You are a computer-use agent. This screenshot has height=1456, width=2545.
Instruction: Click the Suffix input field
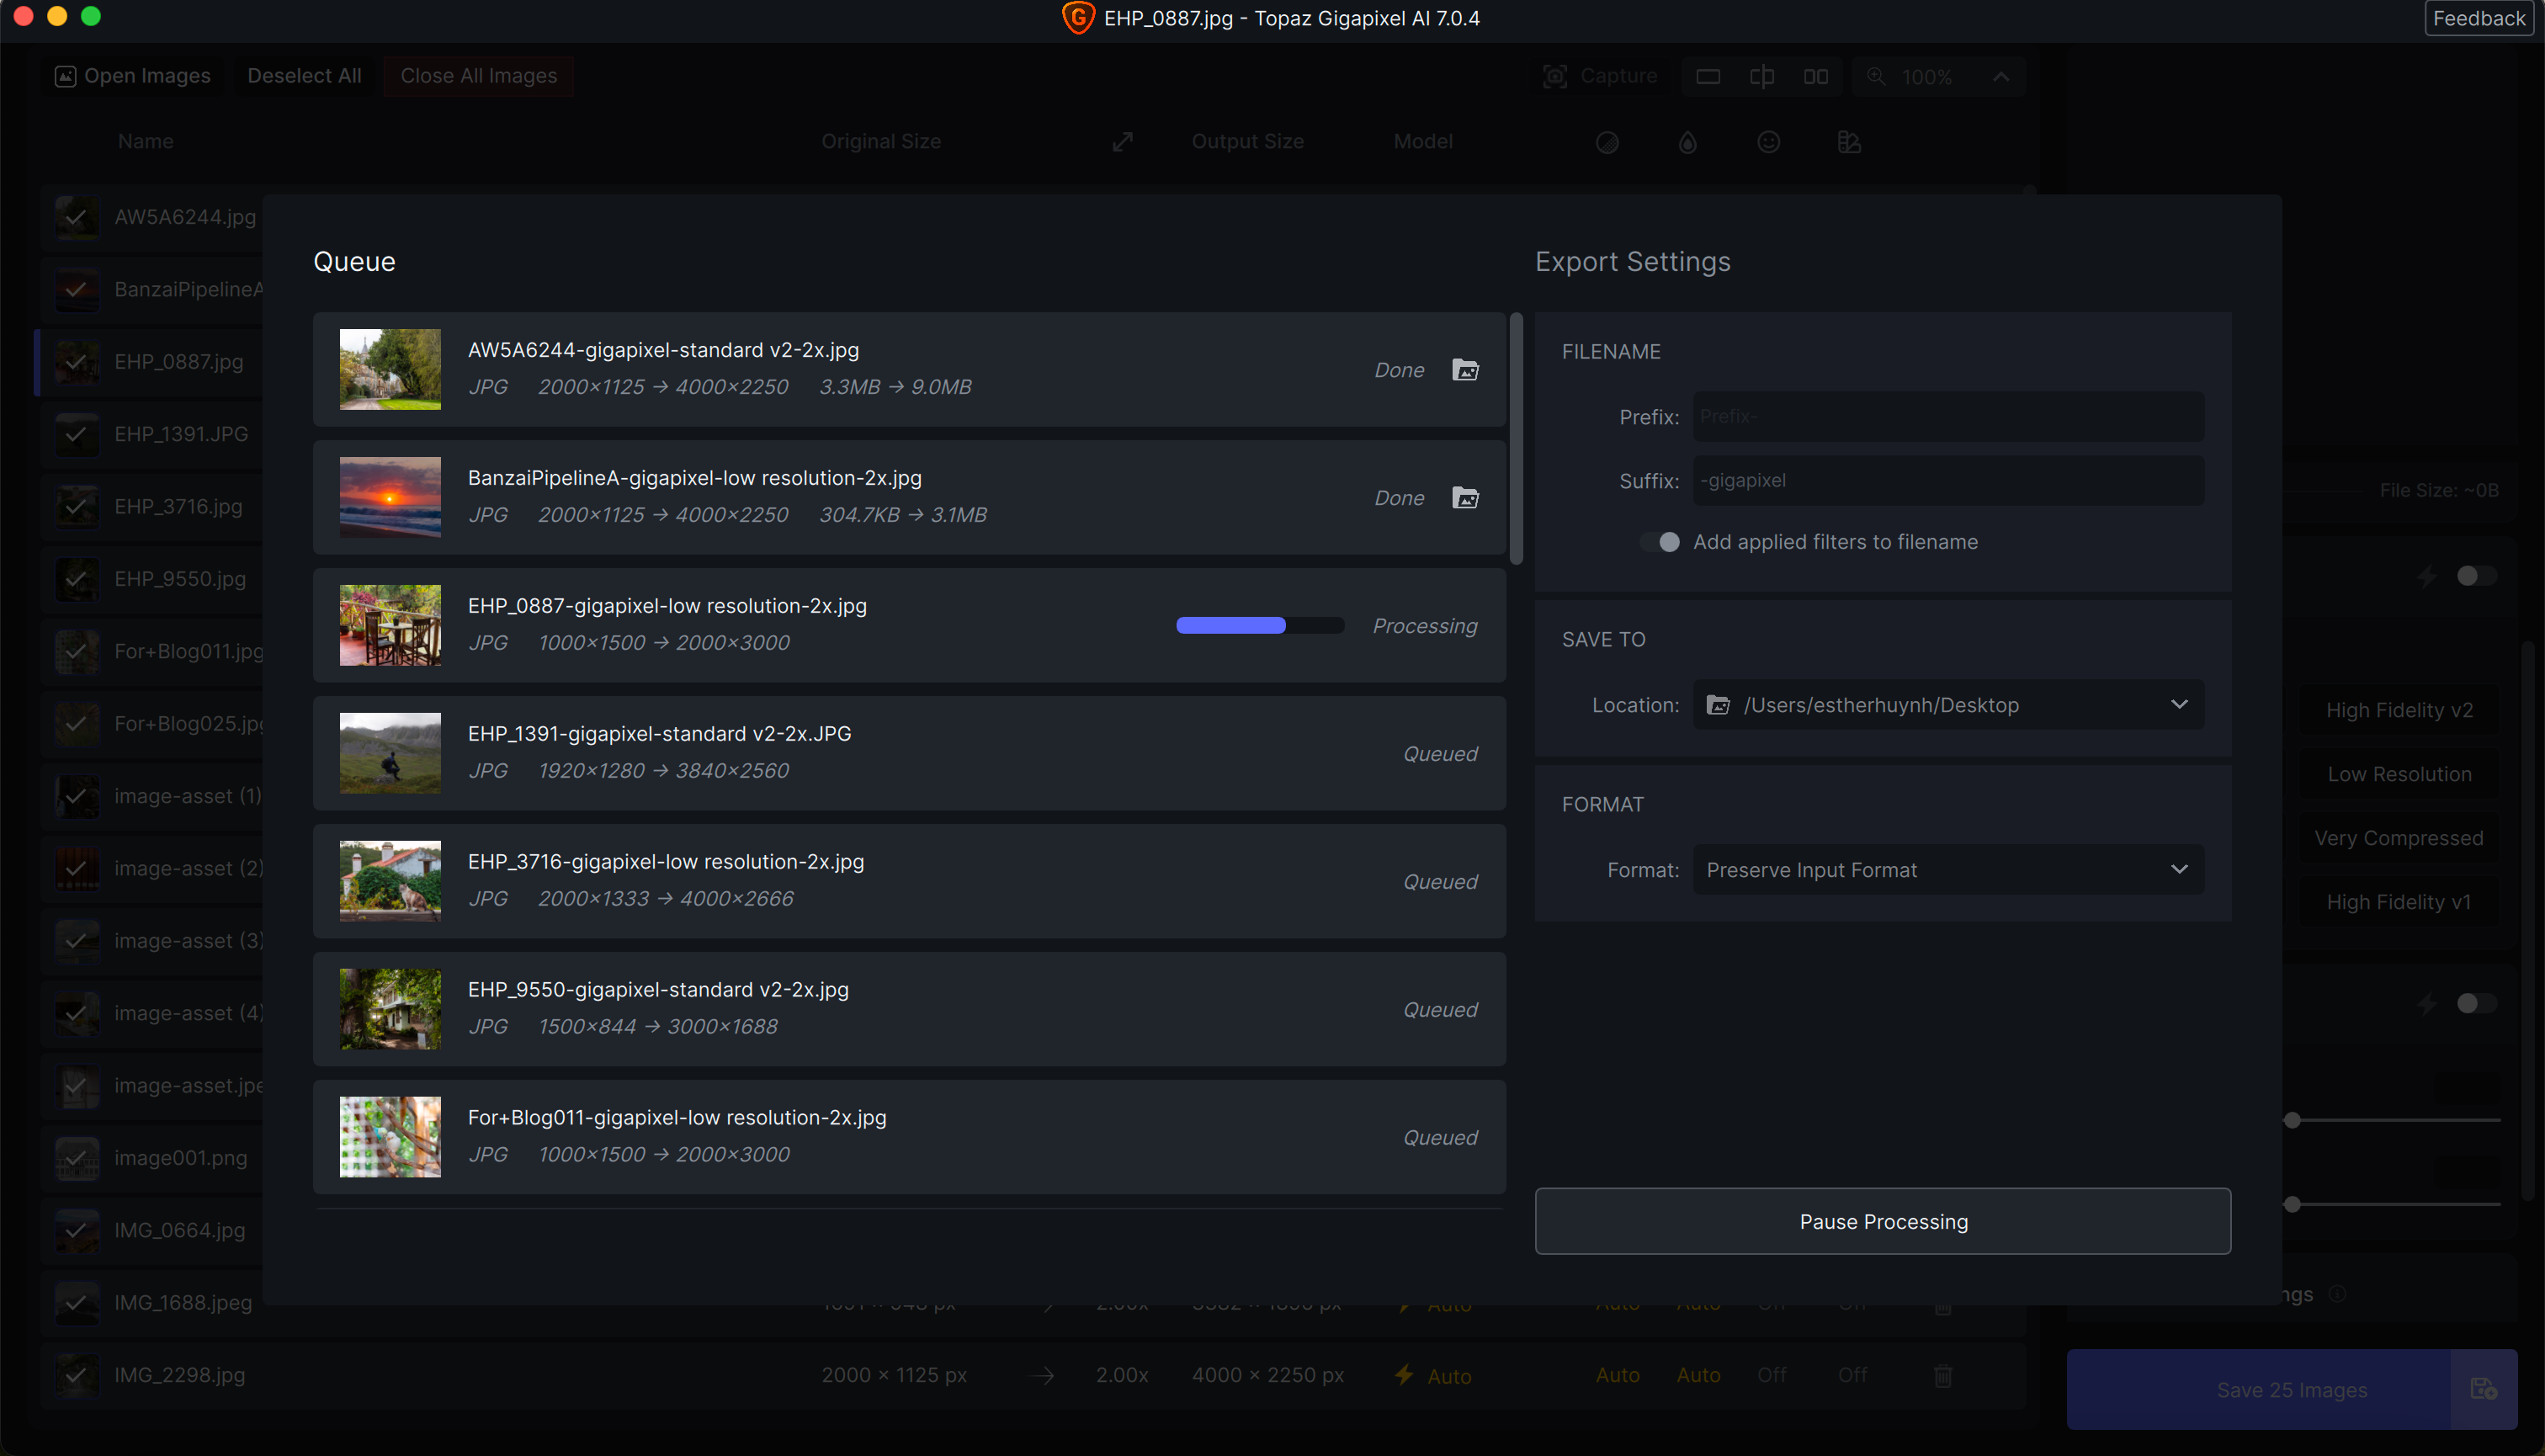(1948, 480)
